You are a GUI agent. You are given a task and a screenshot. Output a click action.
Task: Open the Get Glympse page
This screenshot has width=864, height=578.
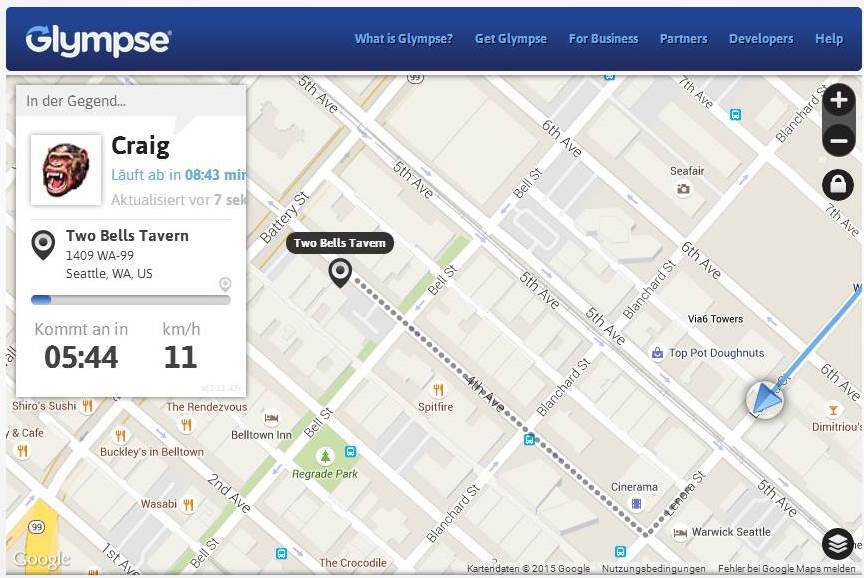tap(510, 39)
